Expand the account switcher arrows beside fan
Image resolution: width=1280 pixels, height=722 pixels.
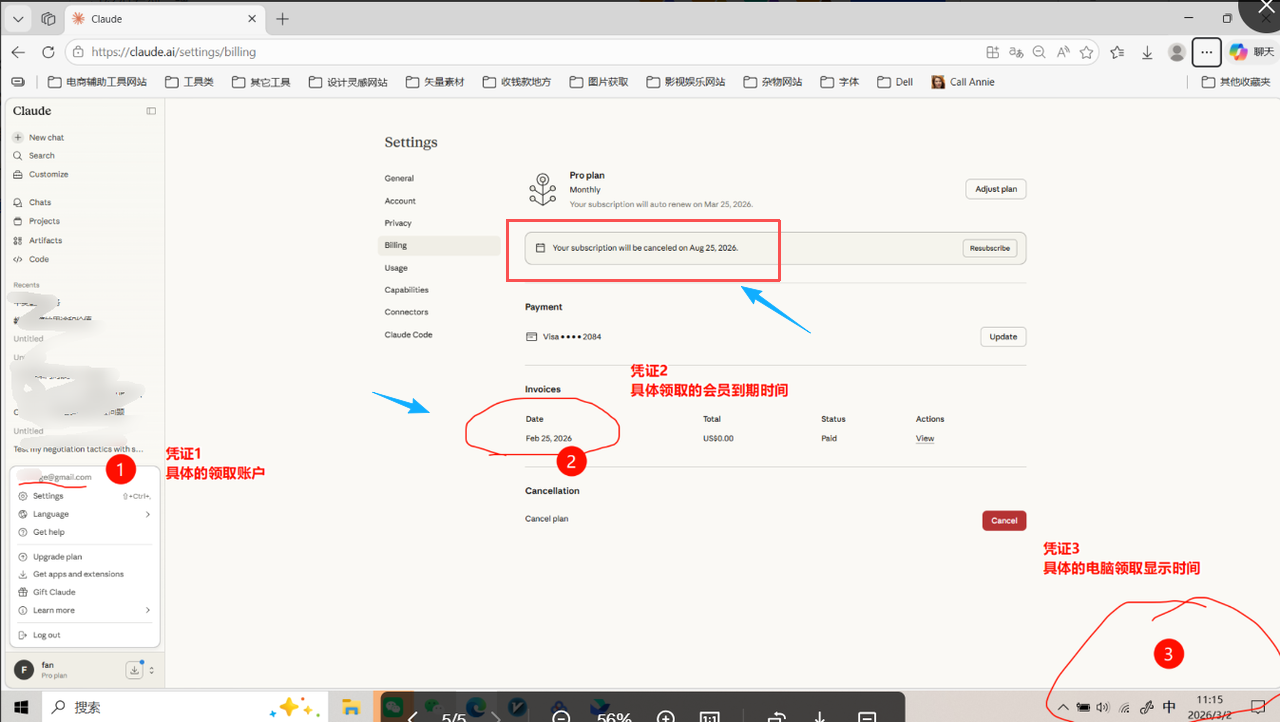click(151, 670)
